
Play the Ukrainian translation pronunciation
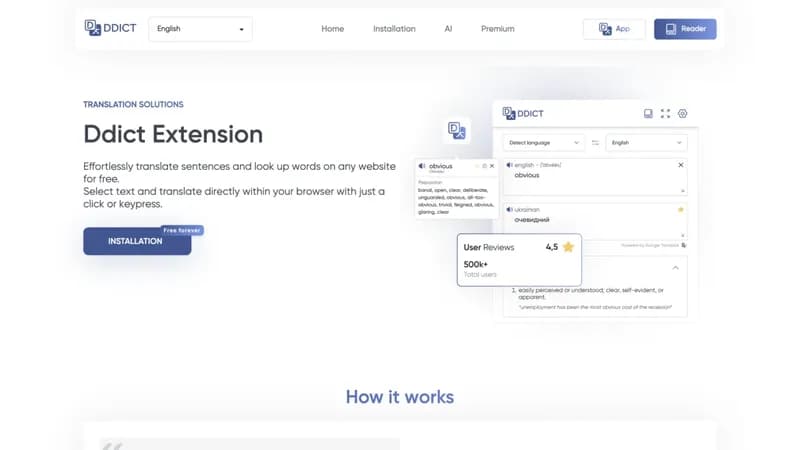pyautogui.click(x=509, y=209)
